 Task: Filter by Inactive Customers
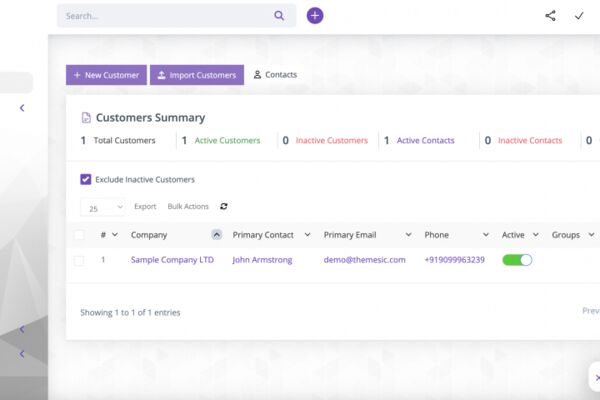[x=332, y=140]
